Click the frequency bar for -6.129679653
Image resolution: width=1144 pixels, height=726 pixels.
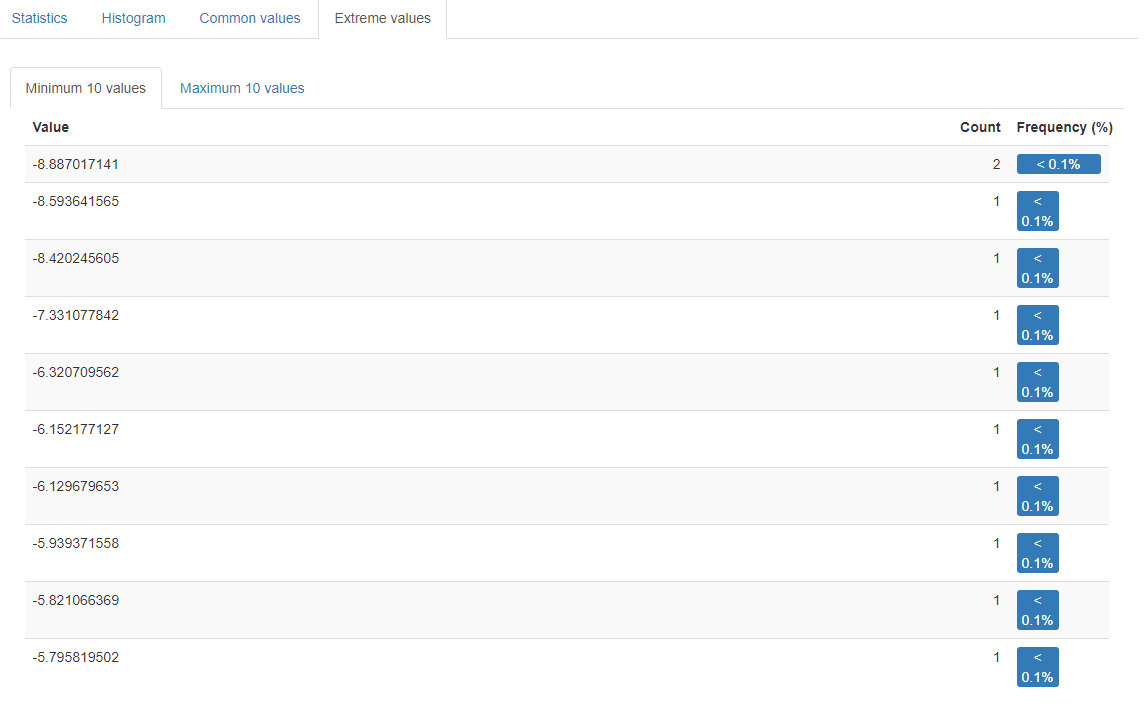click(x=1037, y=495)
